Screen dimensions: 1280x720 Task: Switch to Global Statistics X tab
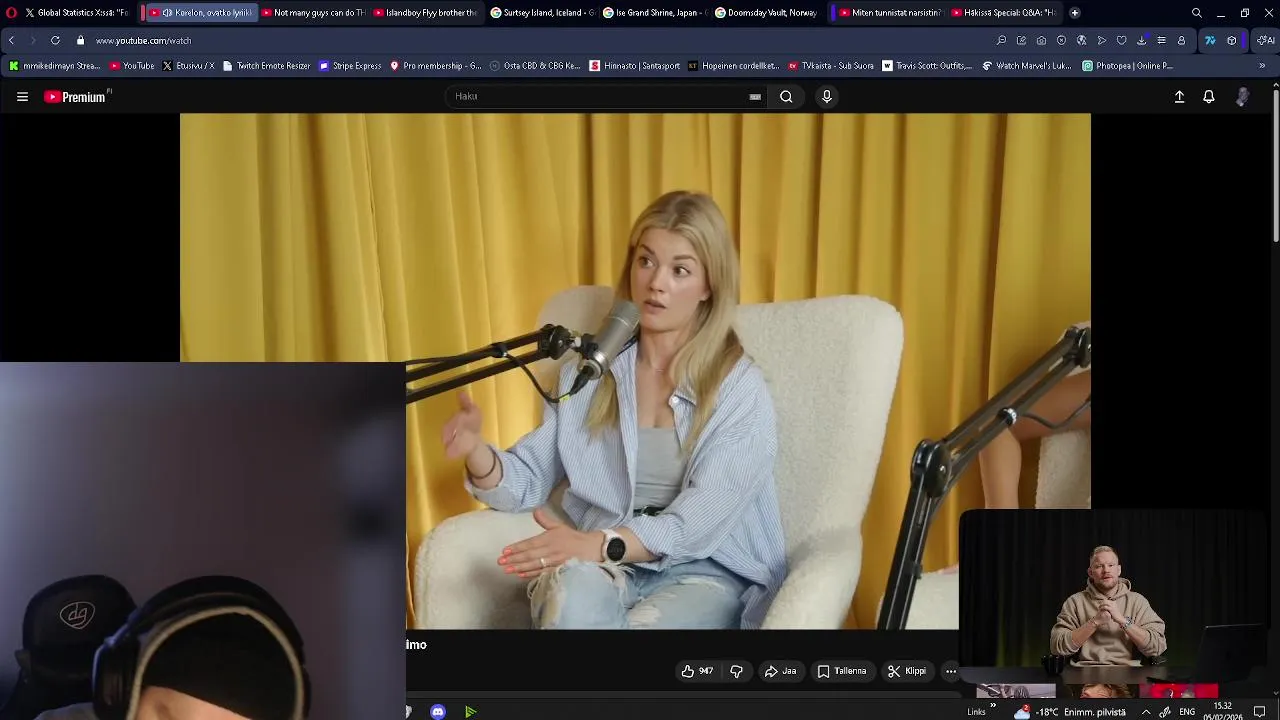coord(77,13)
